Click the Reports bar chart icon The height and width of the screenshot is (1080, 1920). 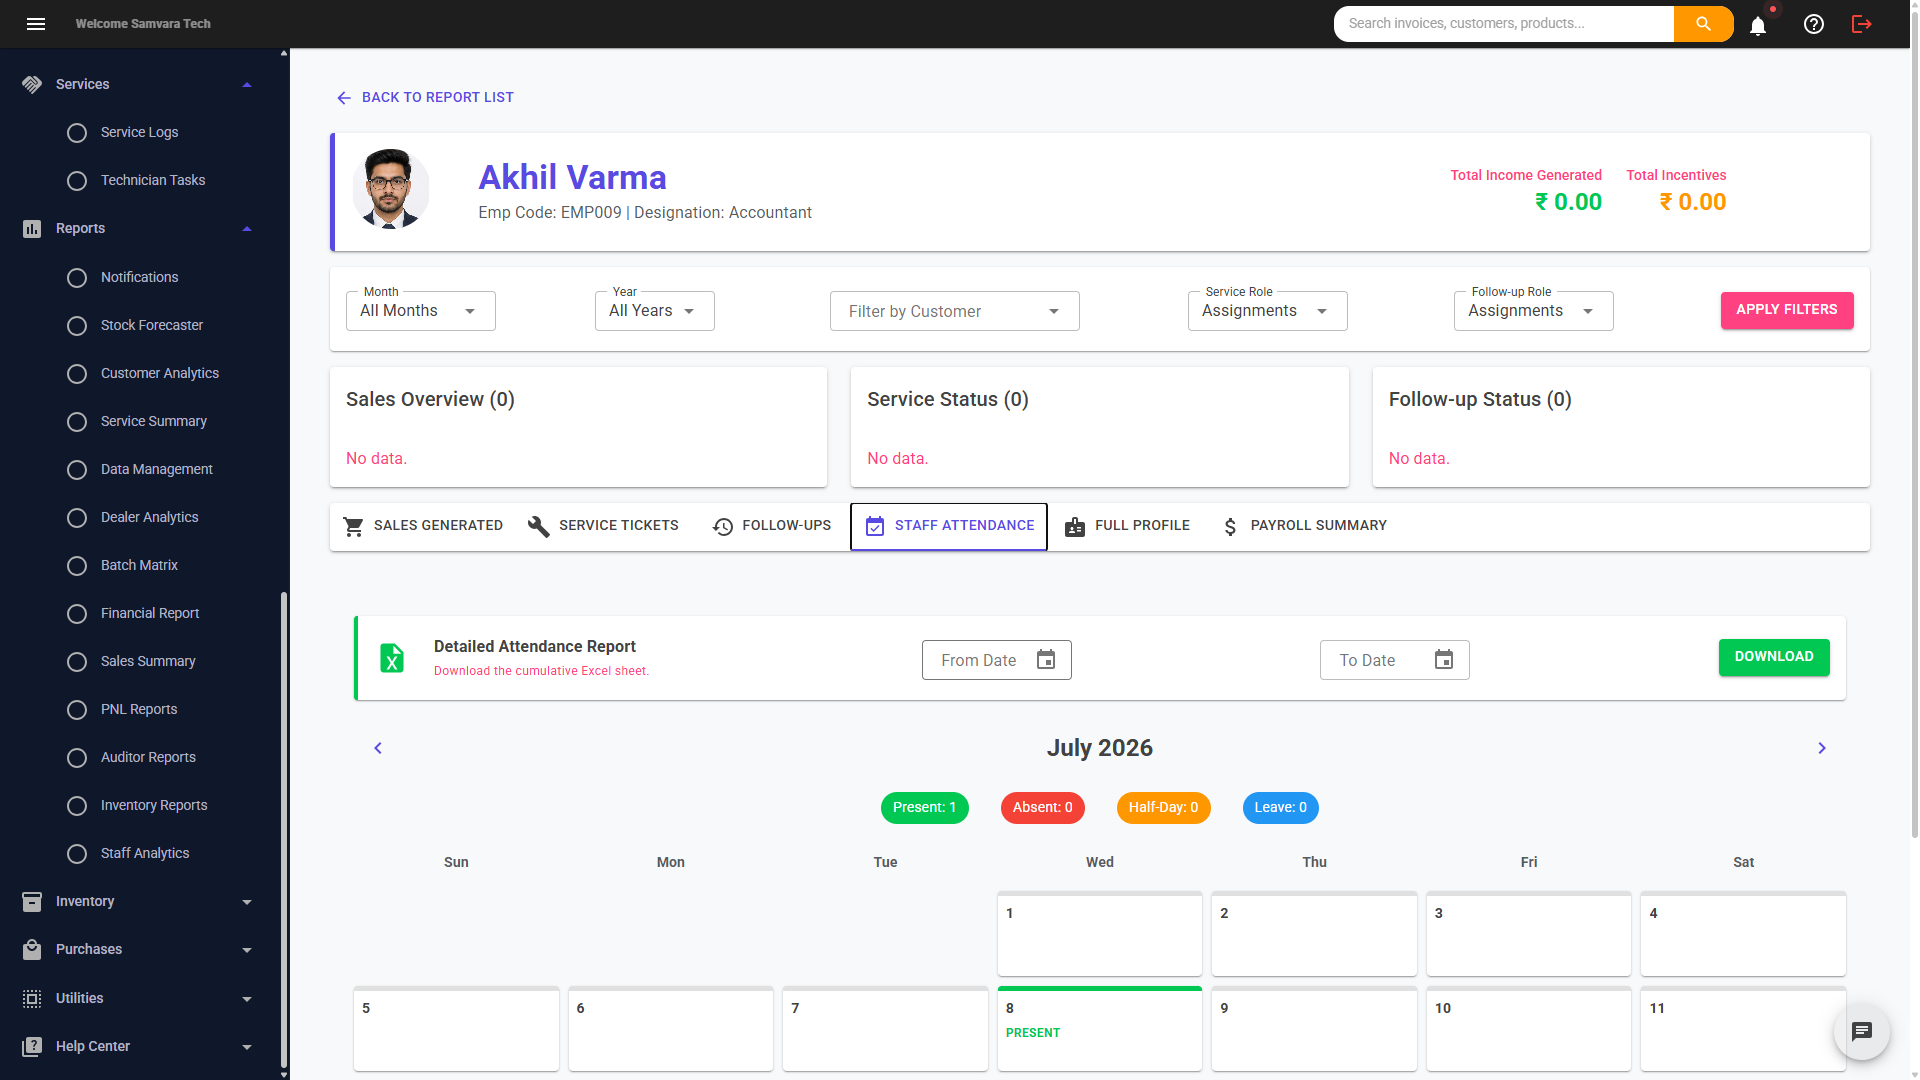pos(32,229)
